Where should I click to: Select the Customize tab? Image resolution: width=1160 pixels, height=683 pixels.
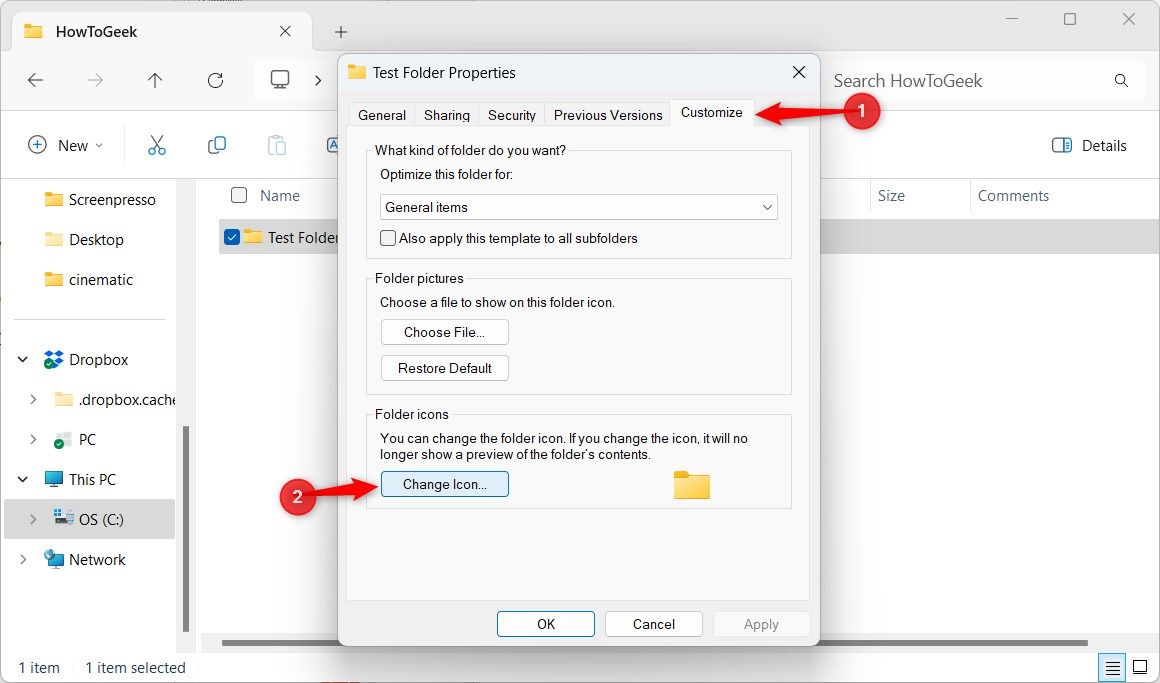click(712, 112)
